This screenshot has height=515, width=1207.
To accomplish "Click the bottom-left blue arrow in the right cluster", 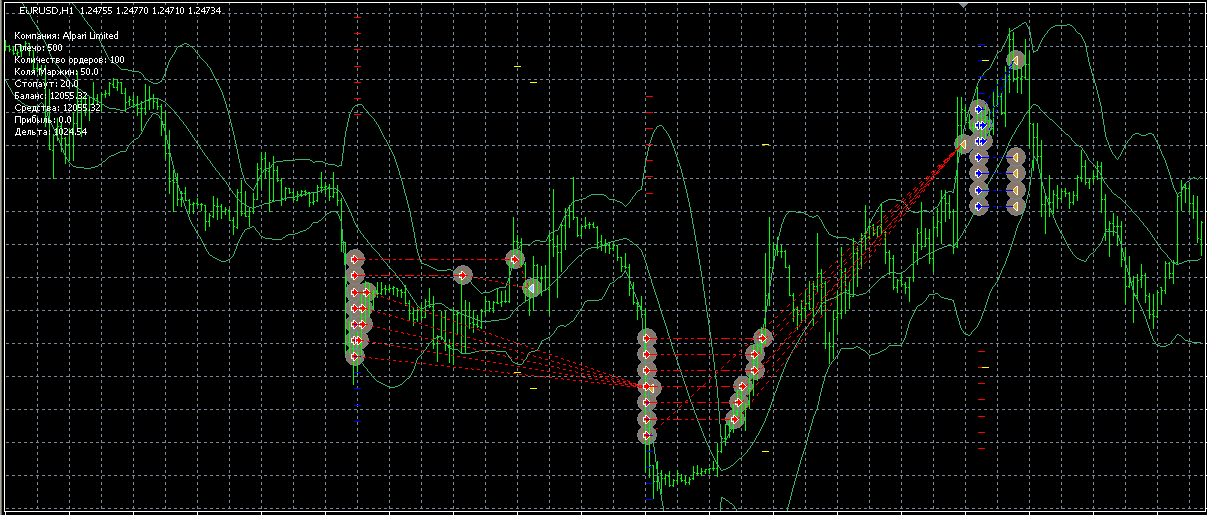I will click(x=980, y=206).
